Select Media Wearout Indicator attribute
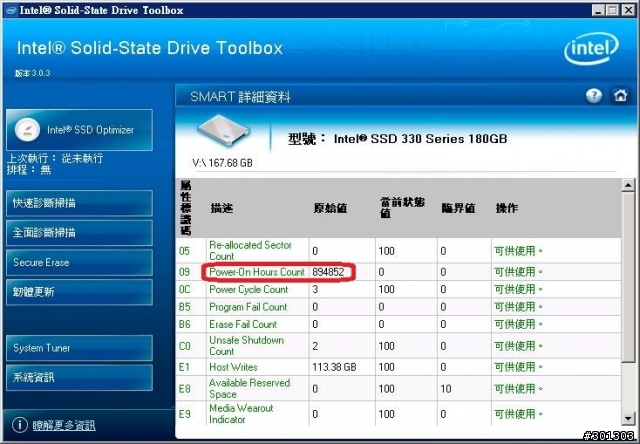Screen dimensions: 640x444 pos(241,414)
